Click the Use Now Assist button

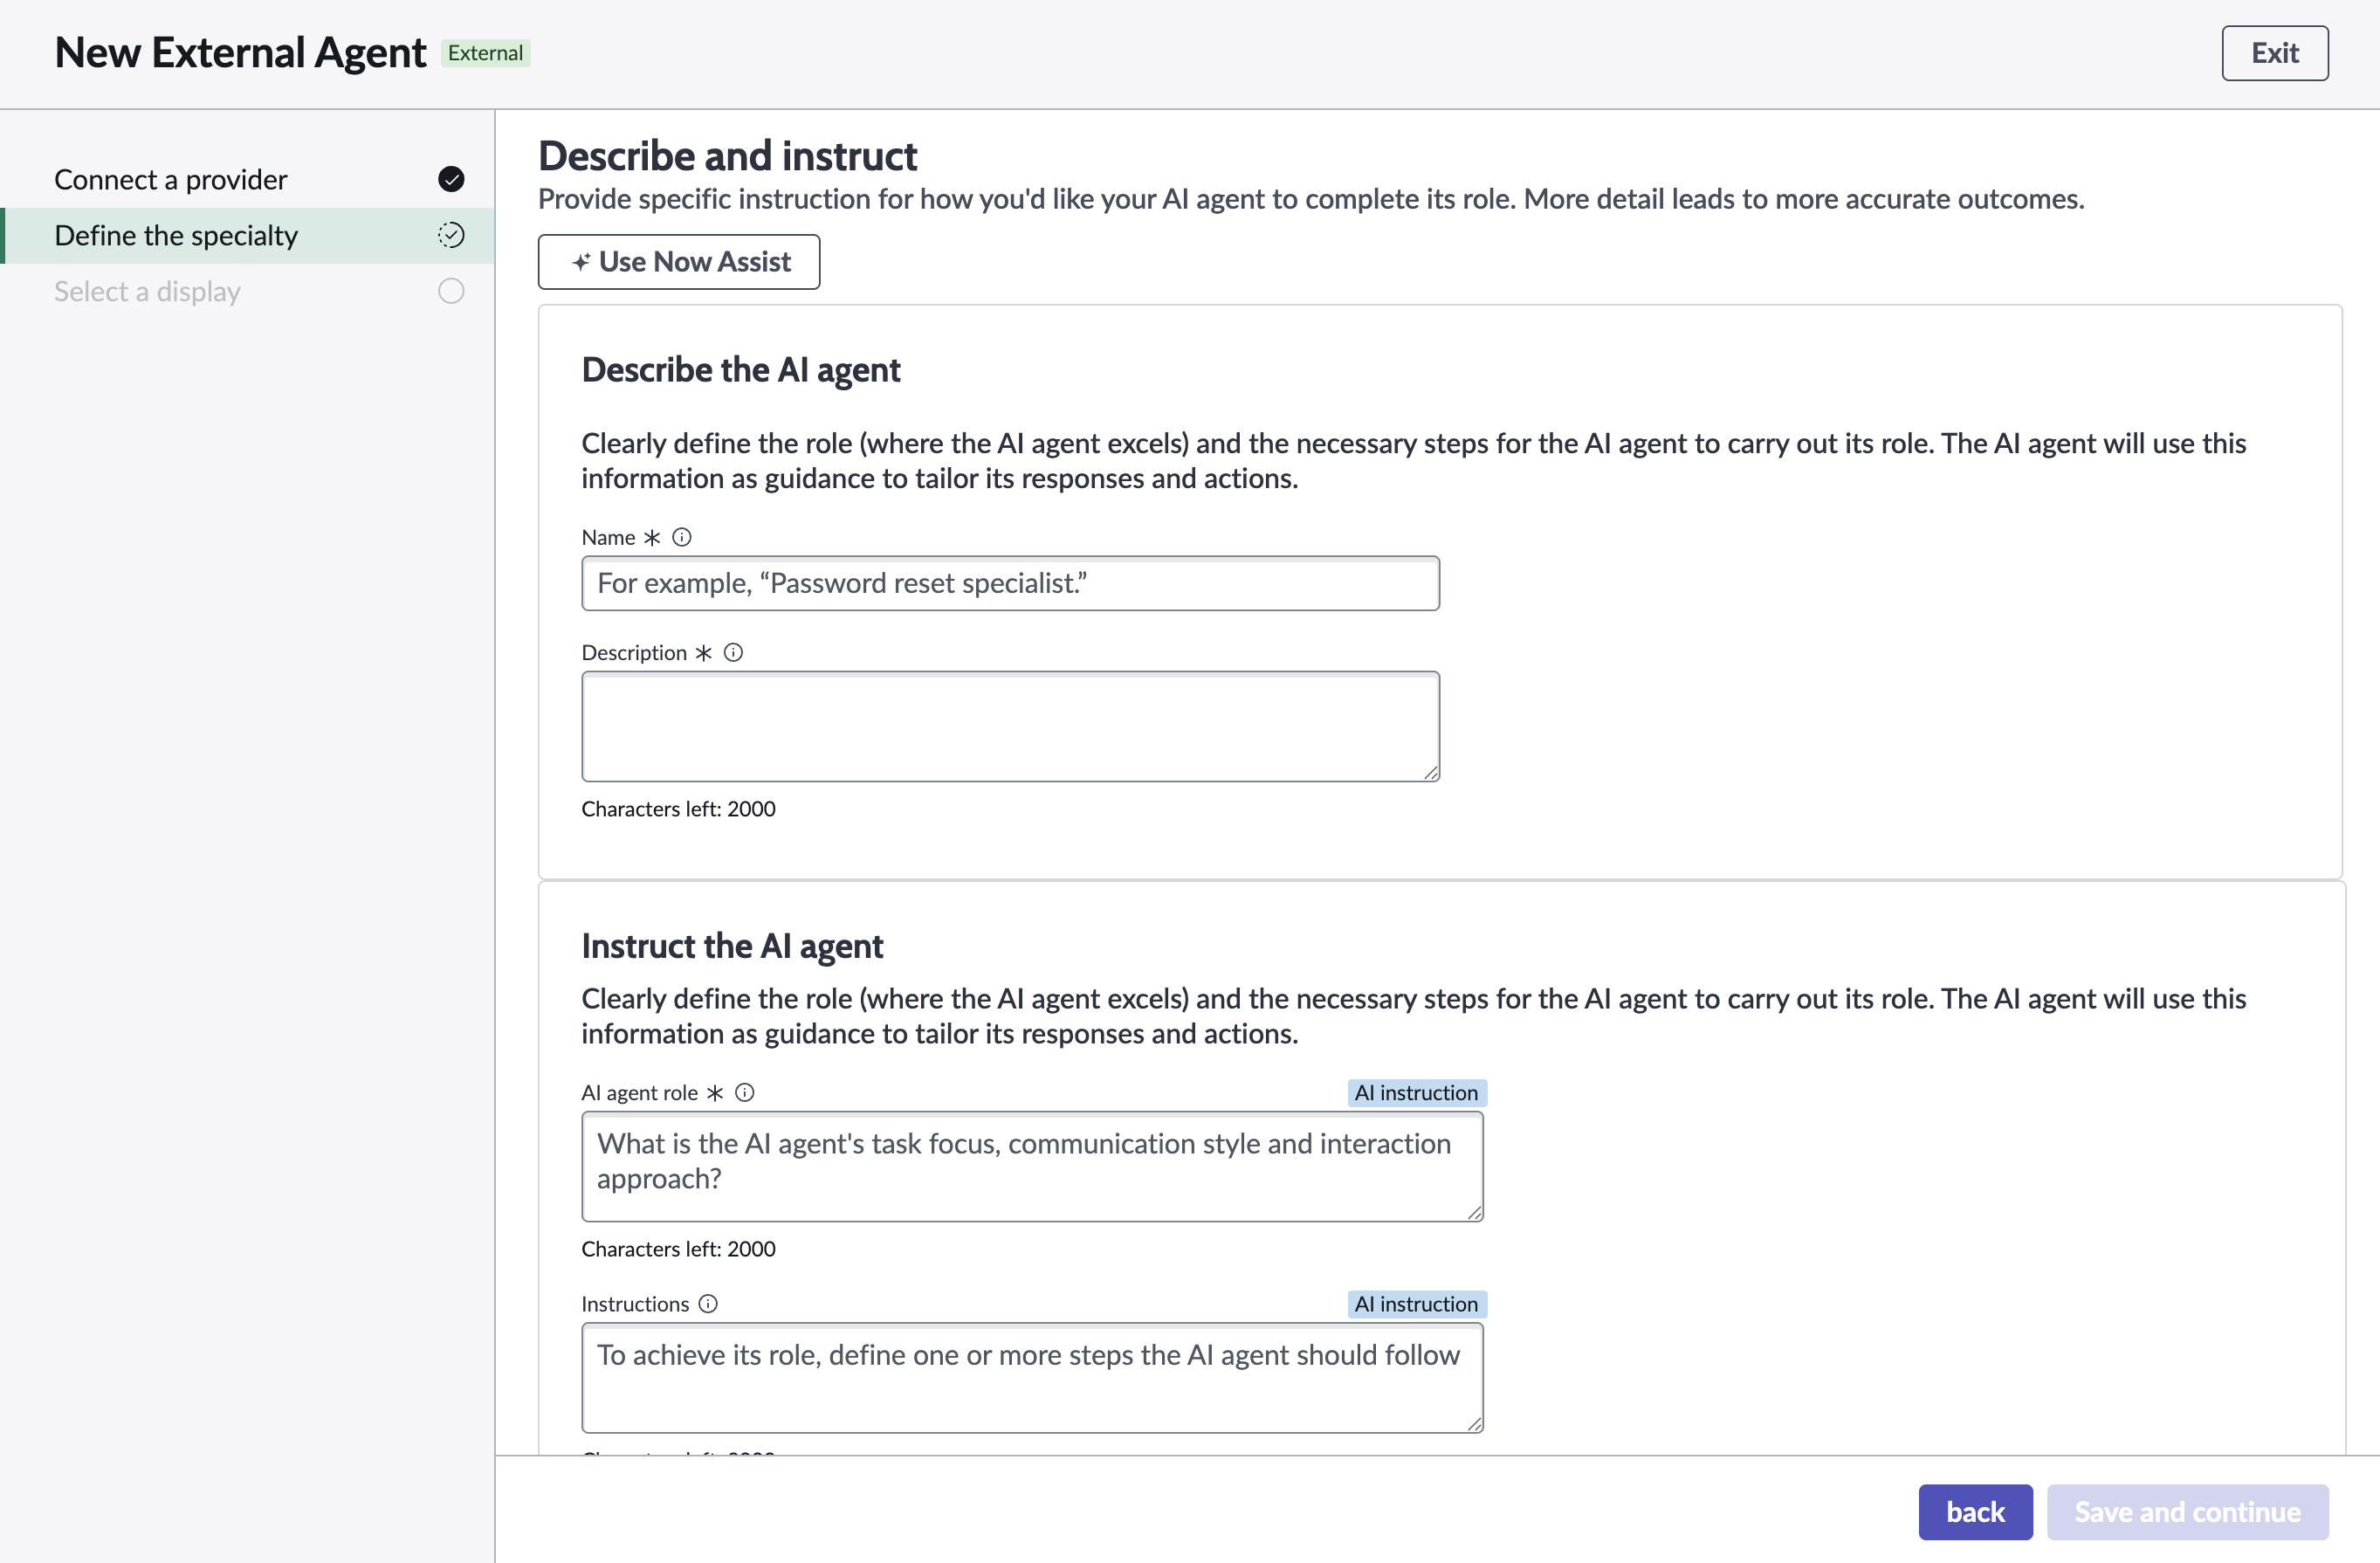pyautogui.click(x=679, y=262)
